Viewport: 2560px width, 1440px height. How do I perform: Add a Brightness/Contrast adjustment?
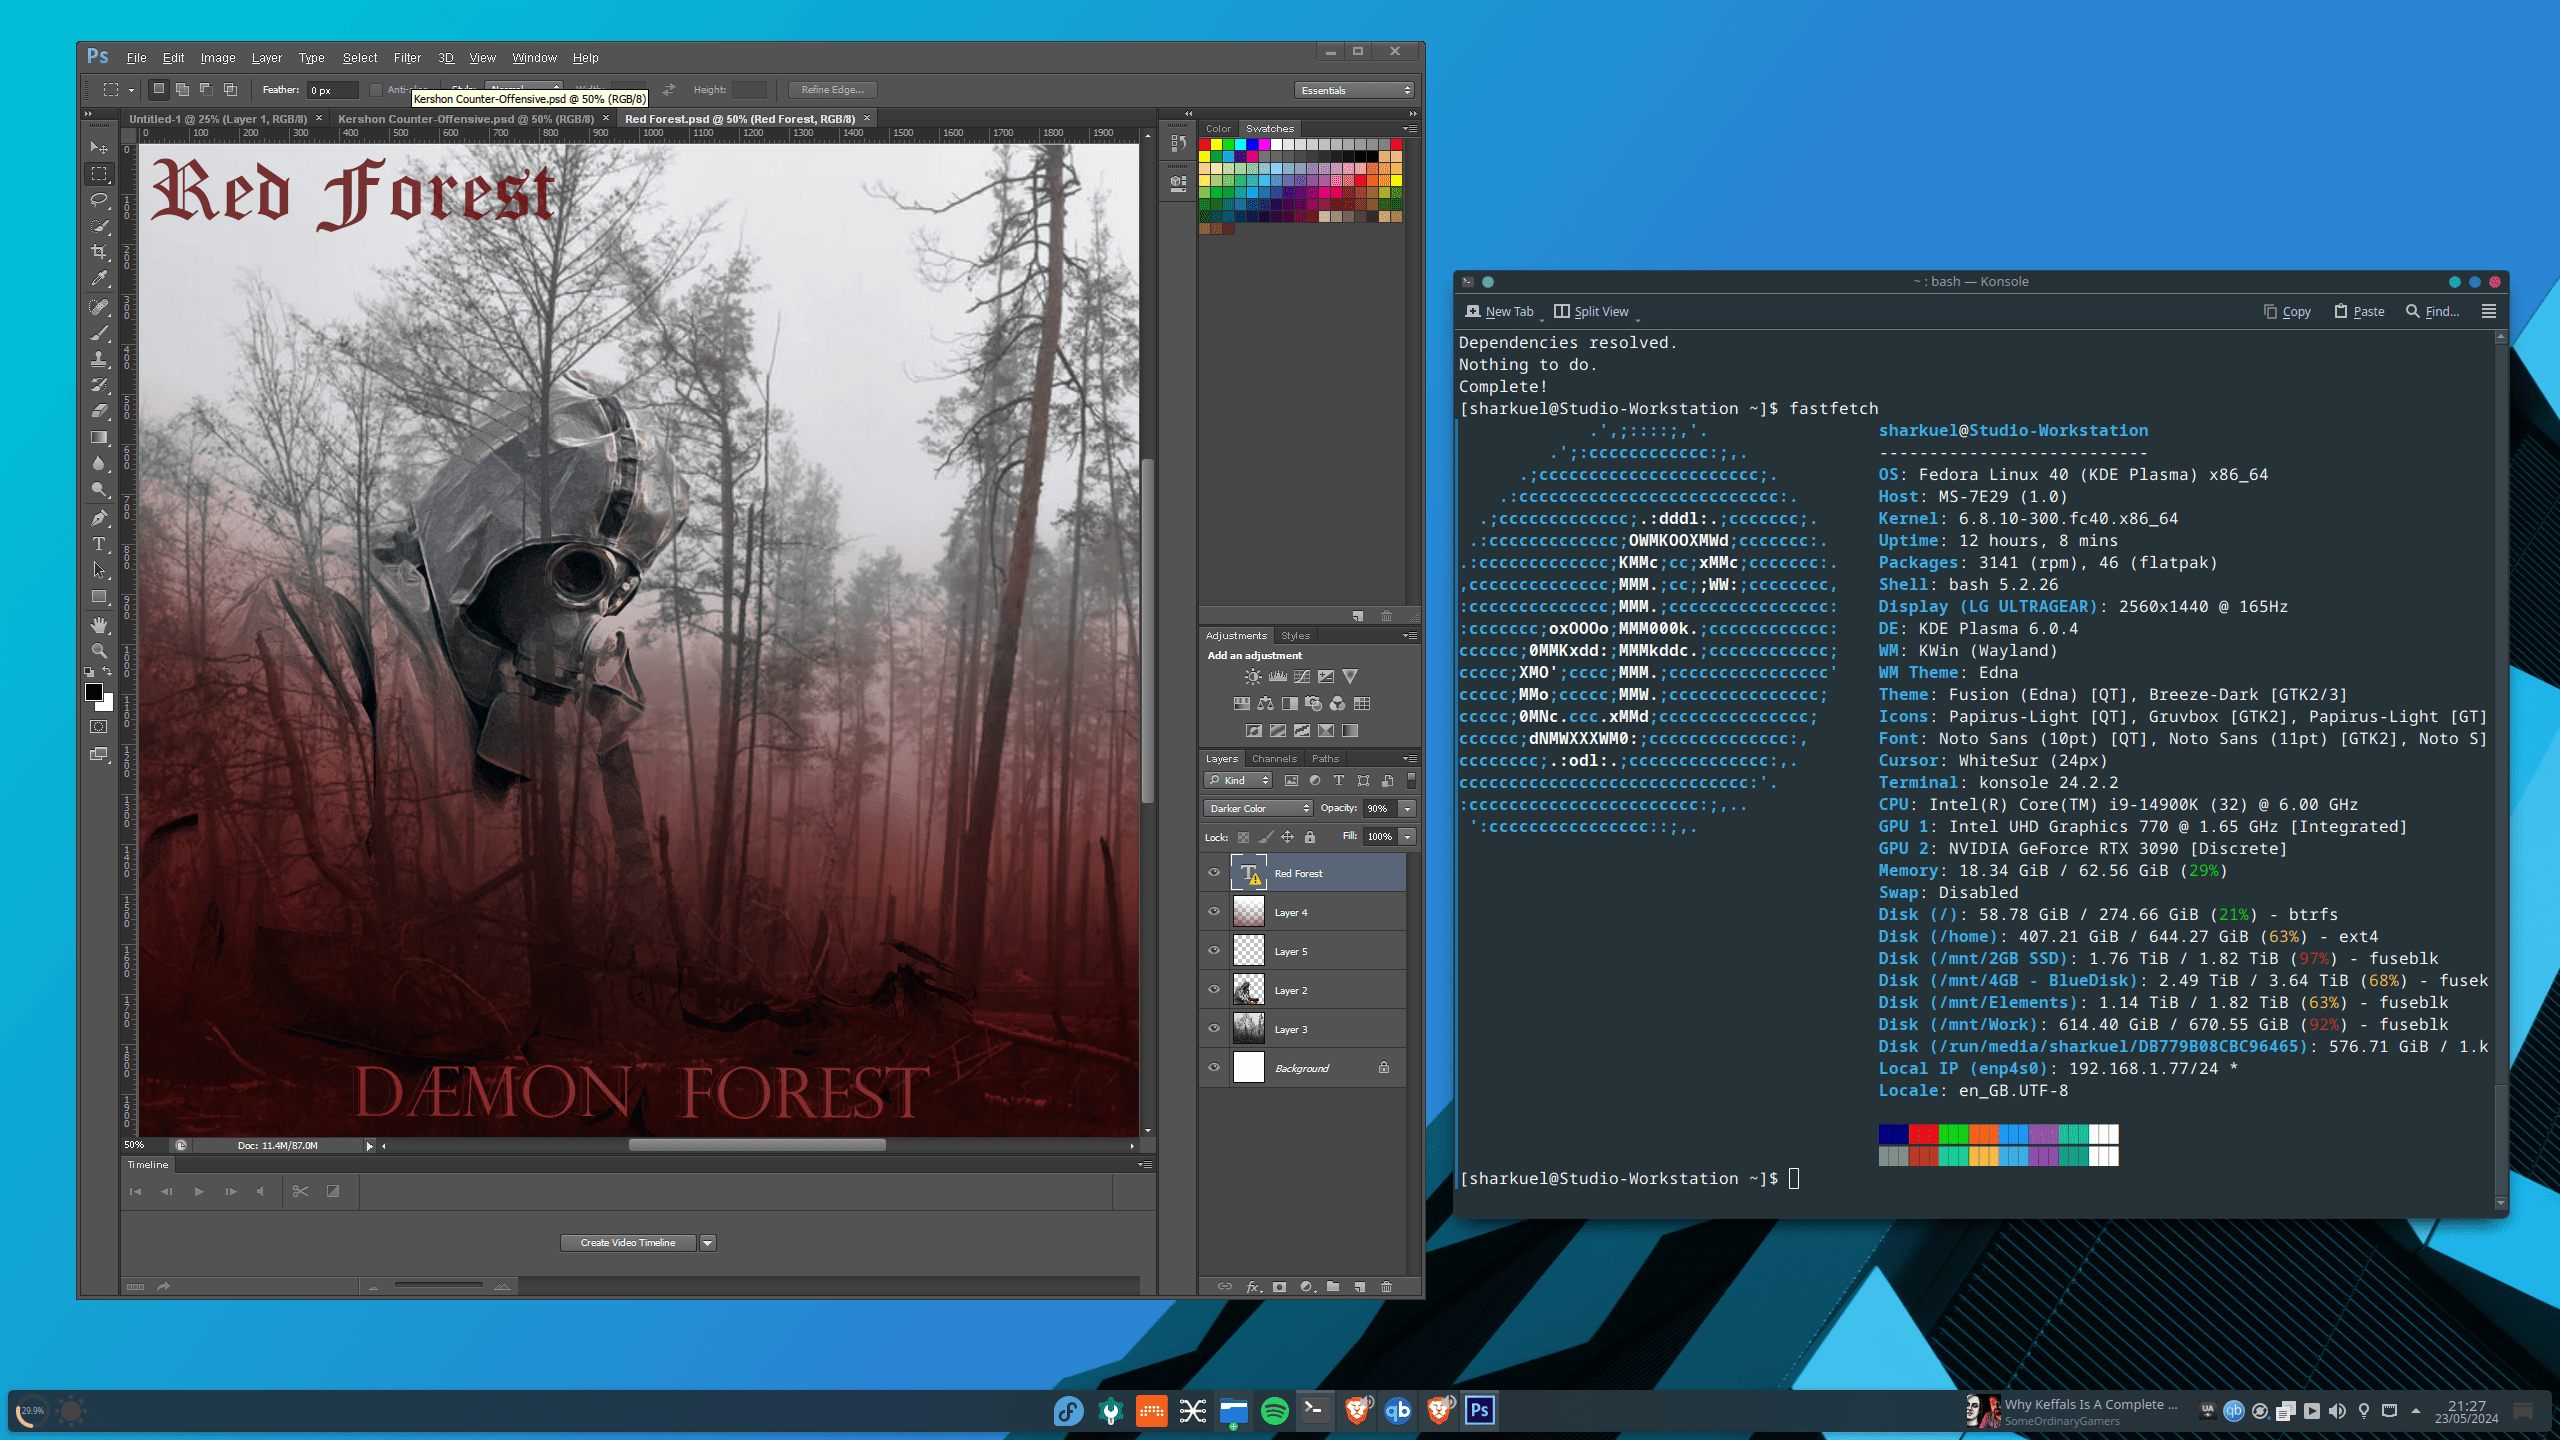(1253, 677)
